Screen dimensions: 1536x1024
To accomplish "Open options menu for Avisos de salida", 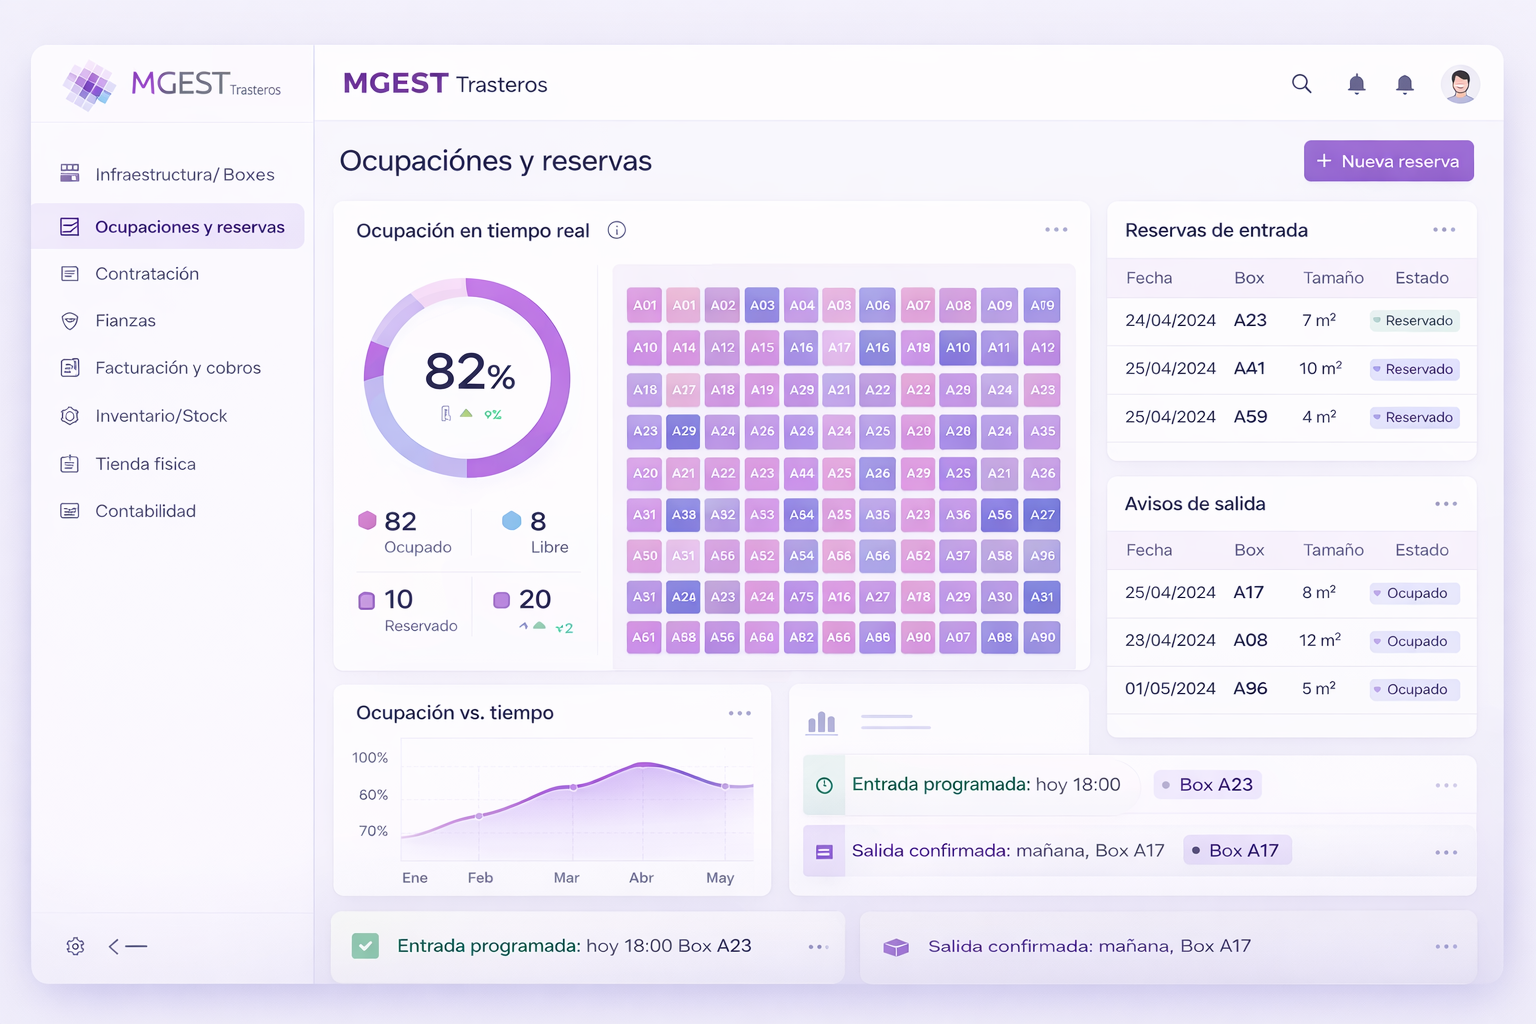I will (1446, 504).
